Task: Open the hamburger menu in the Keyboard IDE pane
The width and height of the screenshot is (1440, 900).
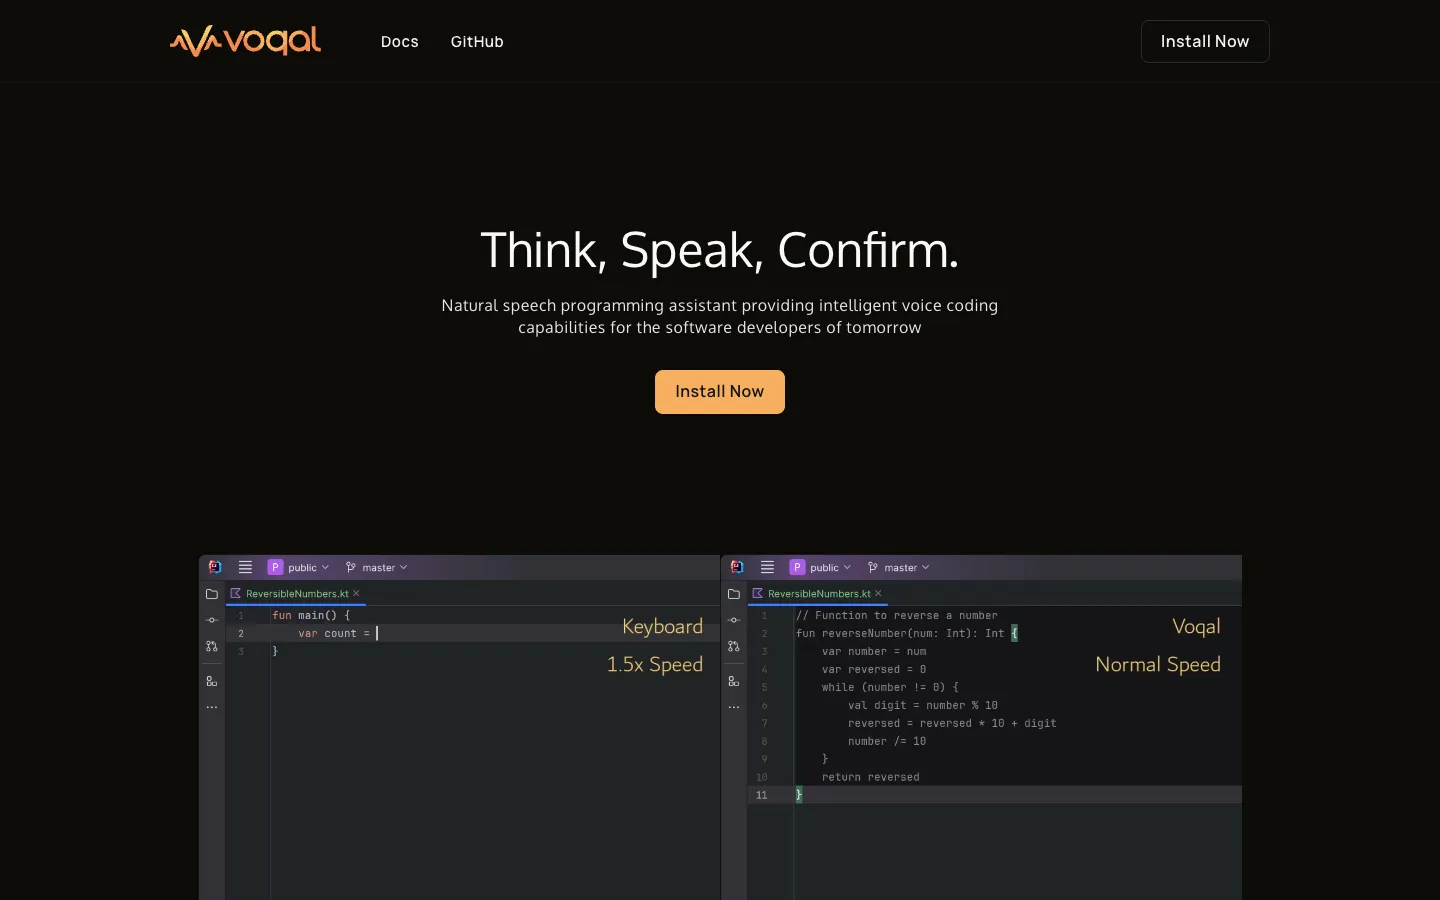Action: (x=245, y=567)
